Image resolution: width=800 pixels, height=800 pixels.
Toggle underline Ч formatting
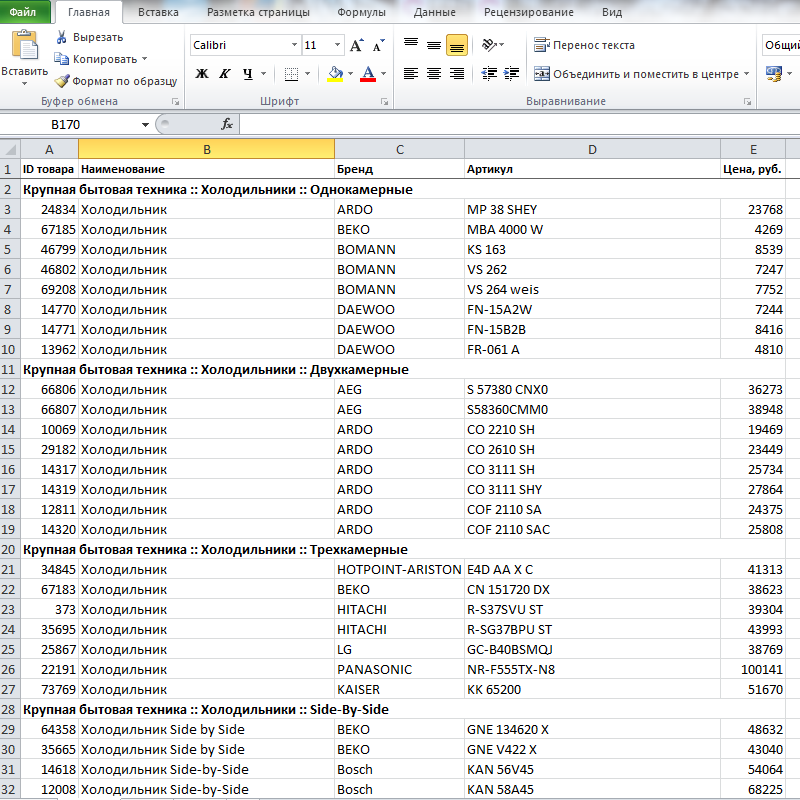[248, 73]
